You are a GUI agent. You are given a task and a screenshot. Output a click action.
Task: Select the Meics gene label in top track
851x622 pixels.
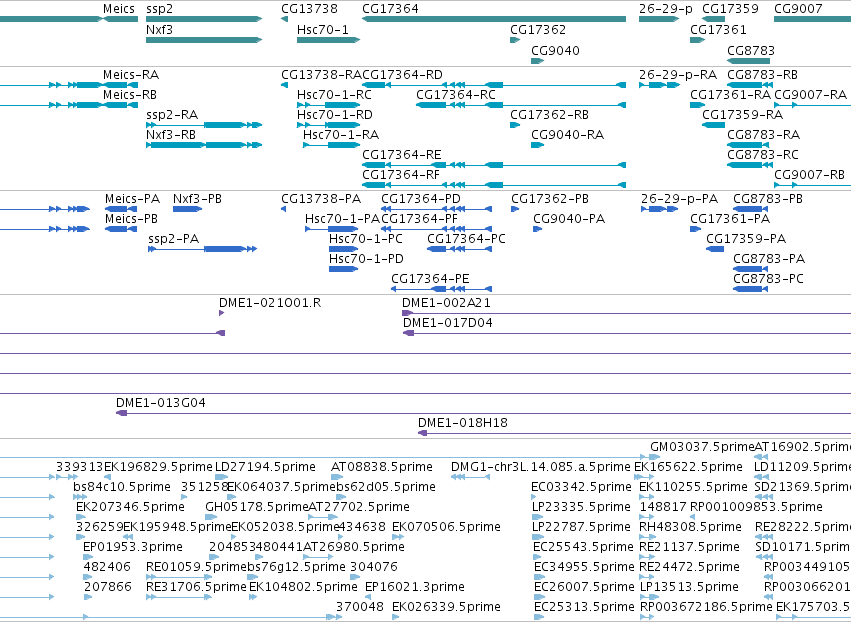pos(119,9)
